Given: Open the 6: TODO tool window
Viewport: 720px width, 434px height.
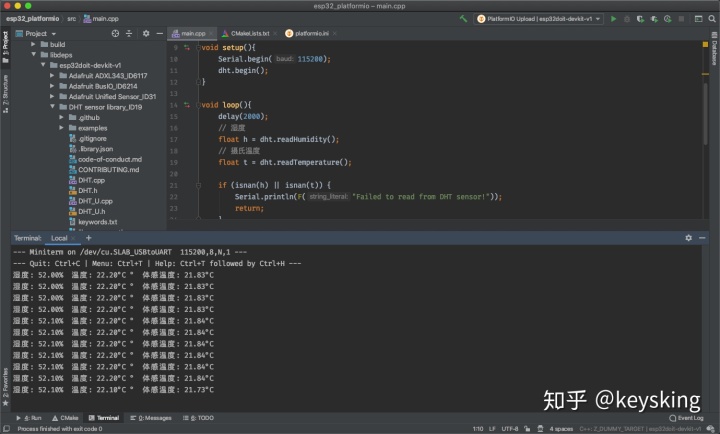Looking at the screenshot, I should tap(198, 418).
